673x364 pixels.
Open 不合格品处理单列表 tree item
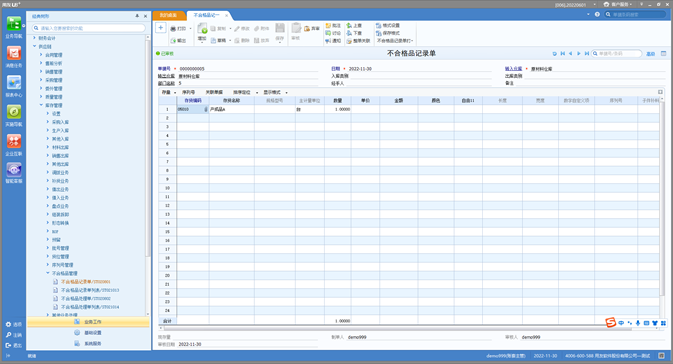[x=90, y=307]
